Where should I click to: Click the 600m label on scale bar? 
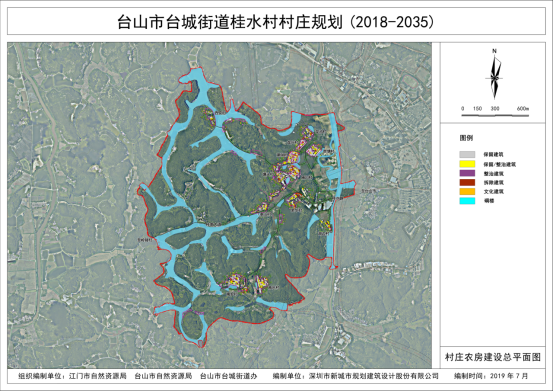(523, 109)
